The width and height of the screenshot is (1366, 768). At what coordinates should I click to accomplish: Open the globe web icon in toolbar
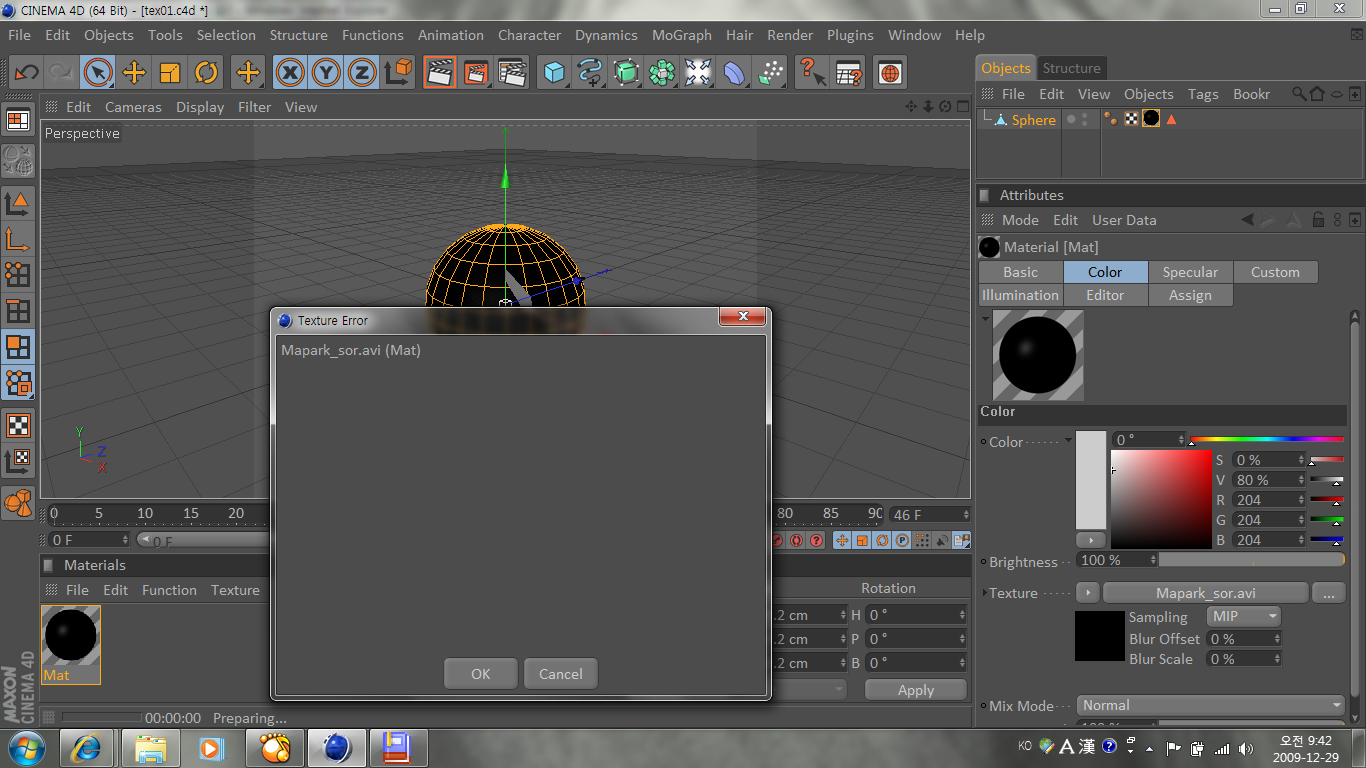(x=890, y=72)
